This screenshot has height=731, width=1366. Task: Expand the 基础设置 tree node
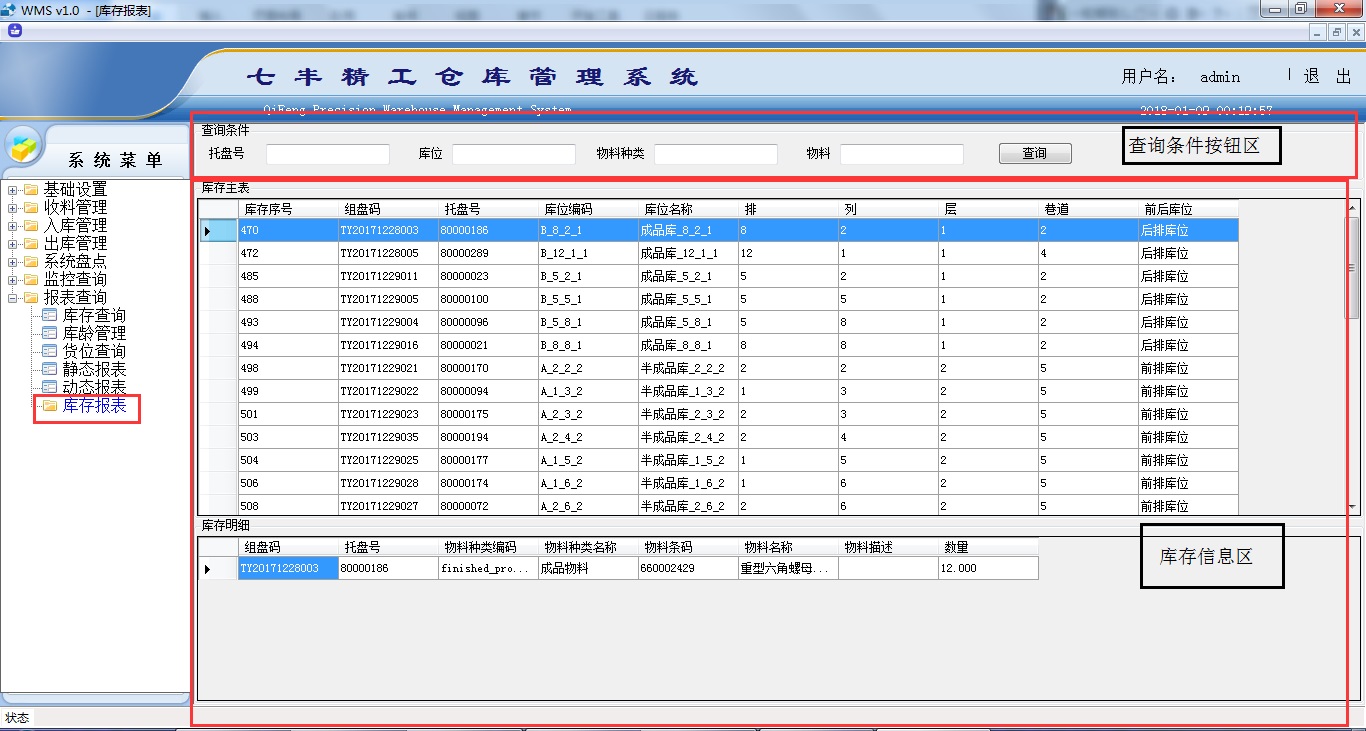point(12,190)
